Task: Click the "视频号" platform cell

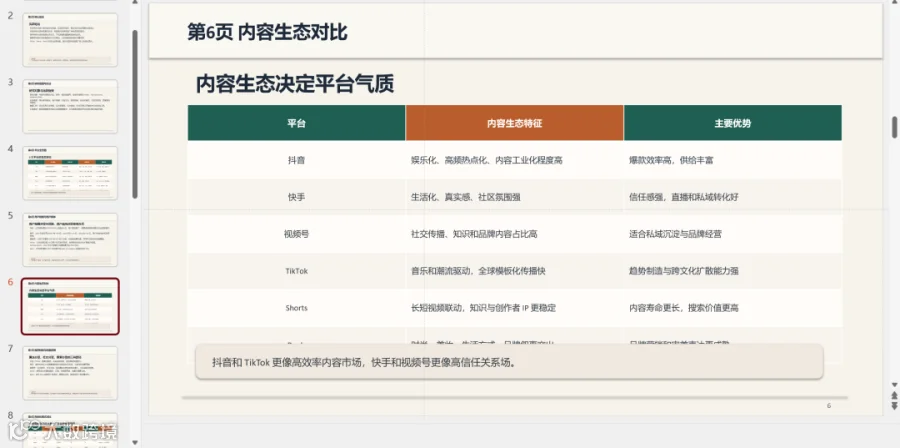Action: pyautogui.click(x=296, y=234)
